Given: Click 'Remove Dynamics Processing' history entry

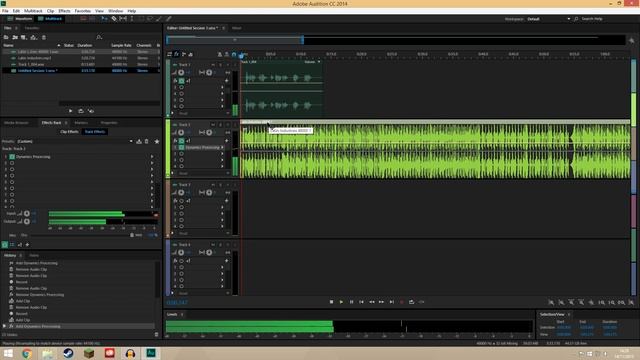Looking at the screenshot, I should (x=40, y=295).
